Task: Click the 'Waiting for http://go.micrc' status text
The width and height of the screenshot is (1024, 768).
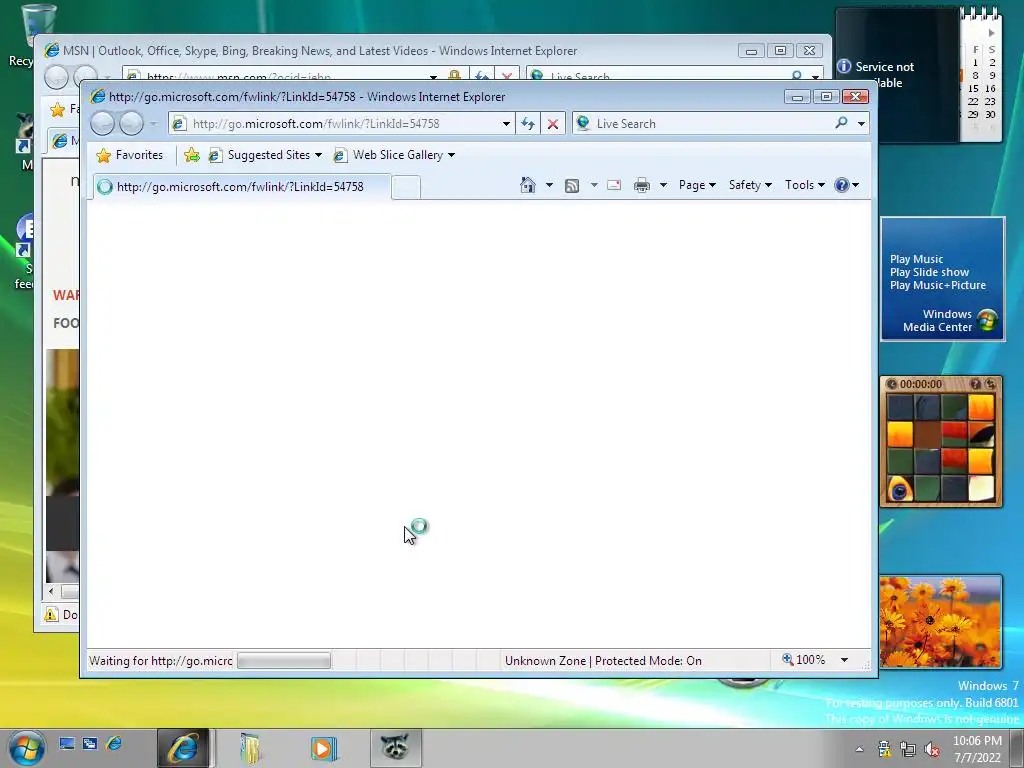Action: (161, 661)
